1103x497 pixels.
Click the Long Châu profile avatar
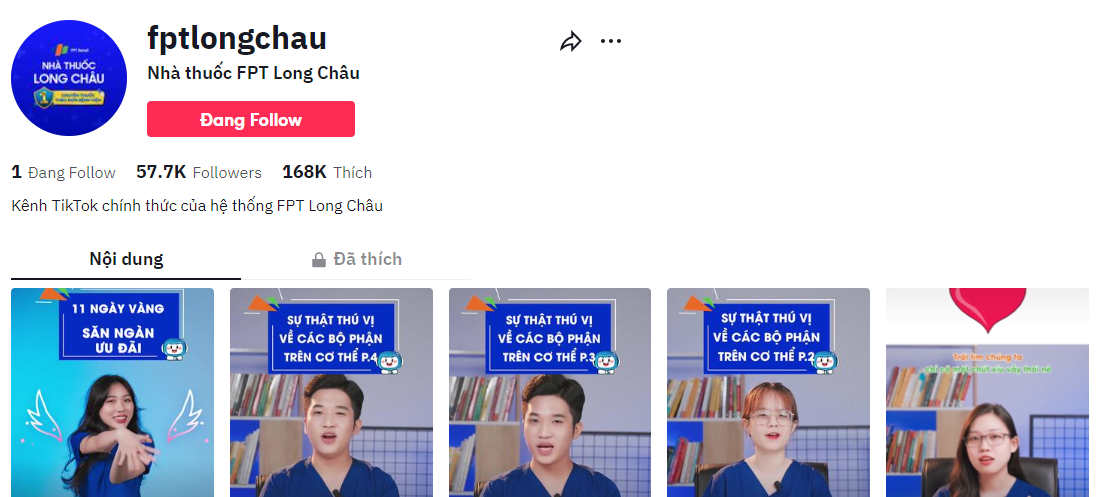(69, 78)
